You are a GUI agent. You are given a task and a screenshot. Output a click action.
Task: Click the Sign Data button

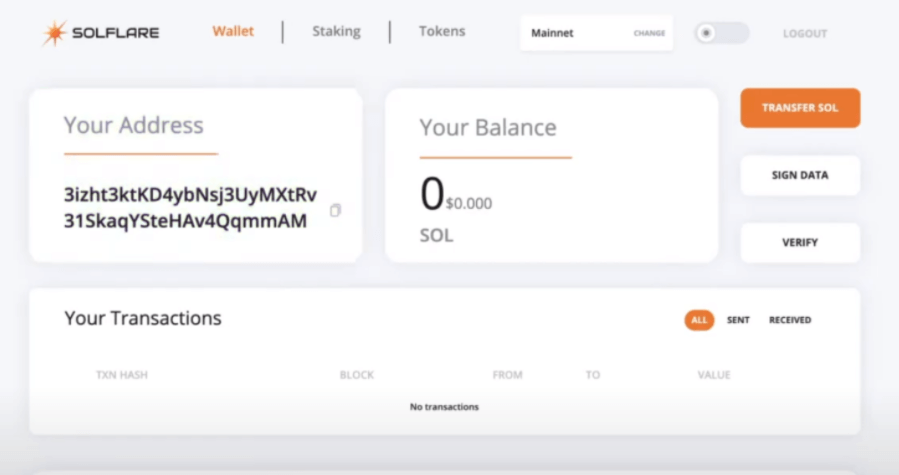coord(800,175)
